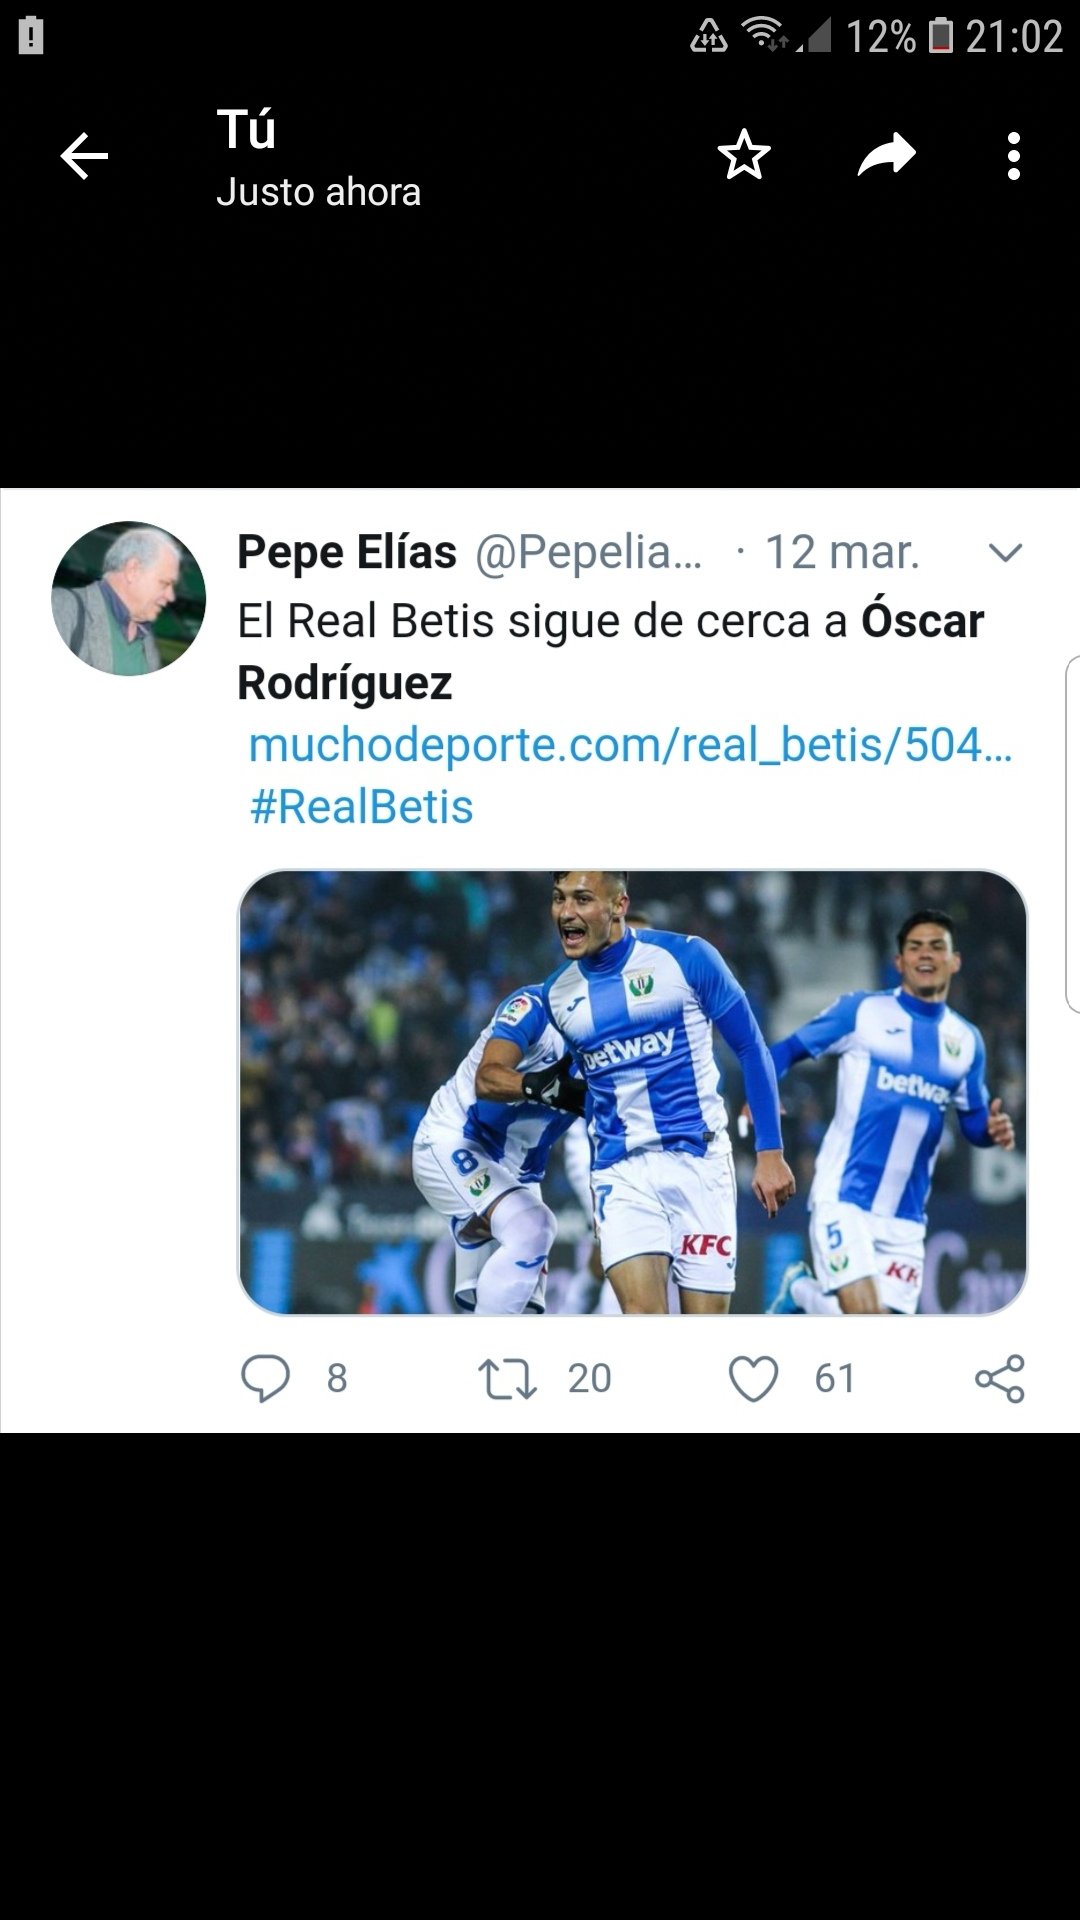Star this message with the star icon
Viewport: 1080px width, 1920px height.
click(744, 155)
